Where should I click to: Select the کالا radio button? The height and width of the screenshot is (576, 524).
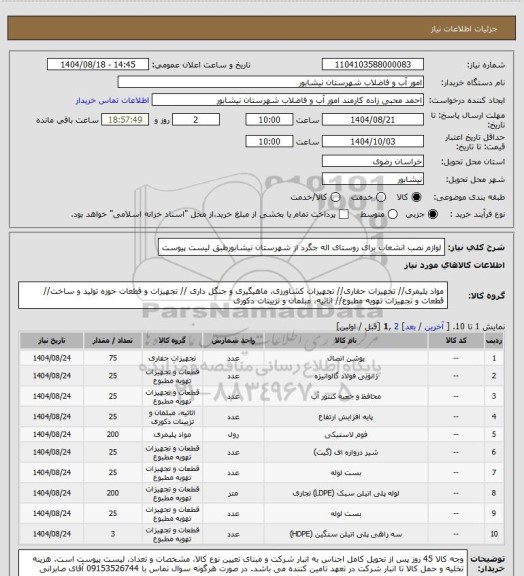pos(416,197)
